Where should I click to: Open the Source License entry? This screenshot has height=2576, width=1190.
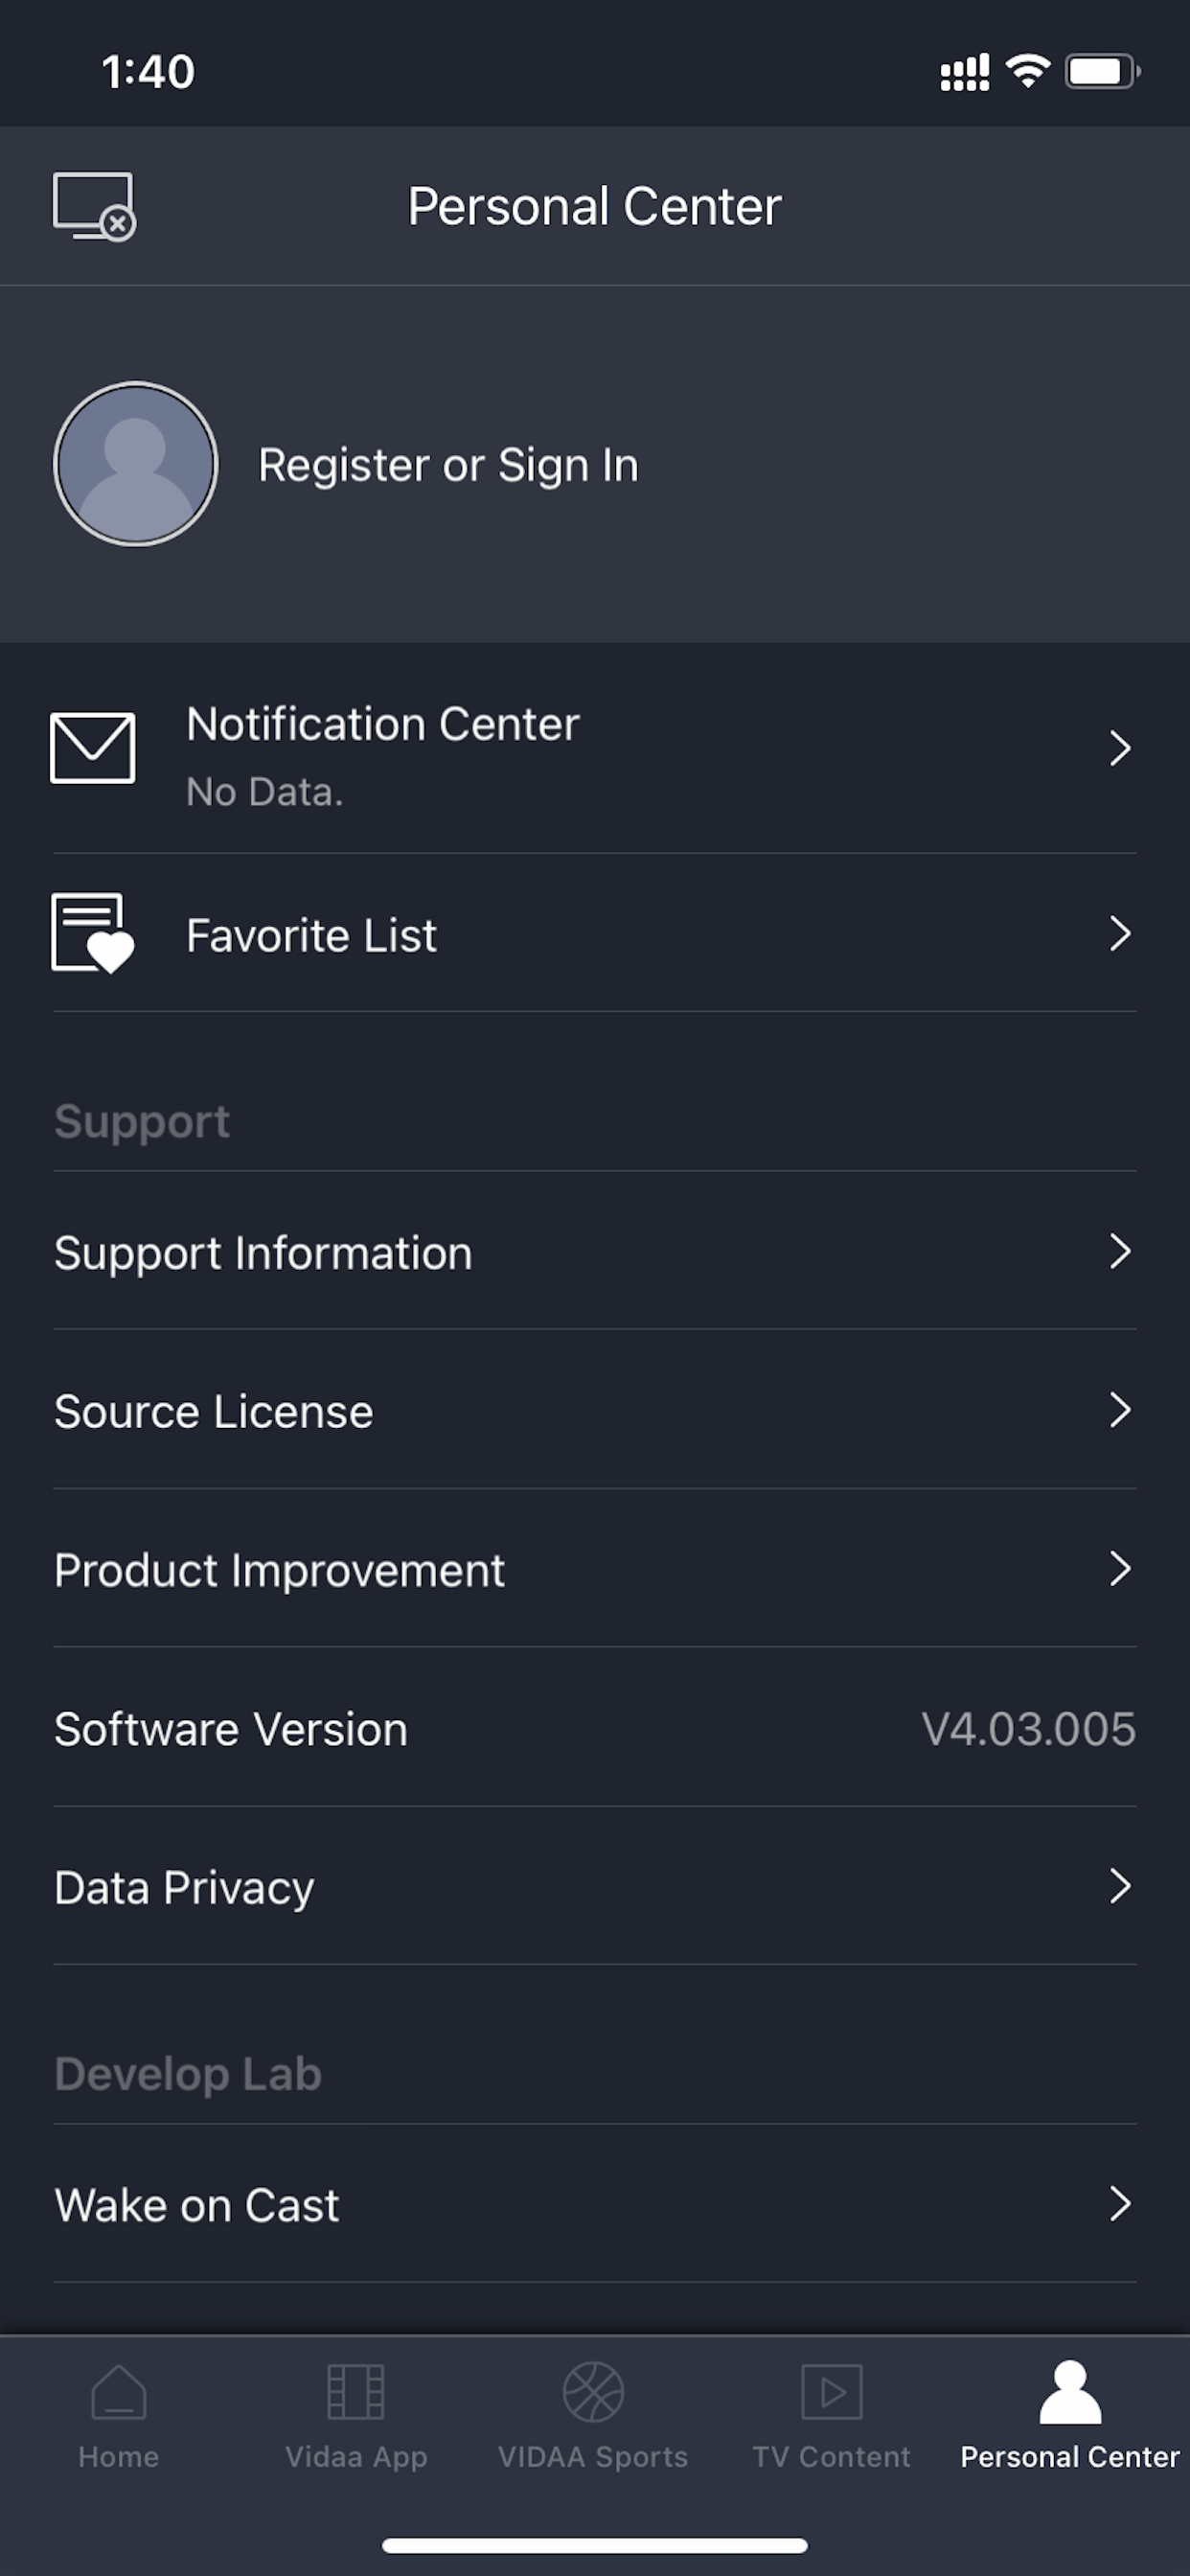pos(214,1411)
